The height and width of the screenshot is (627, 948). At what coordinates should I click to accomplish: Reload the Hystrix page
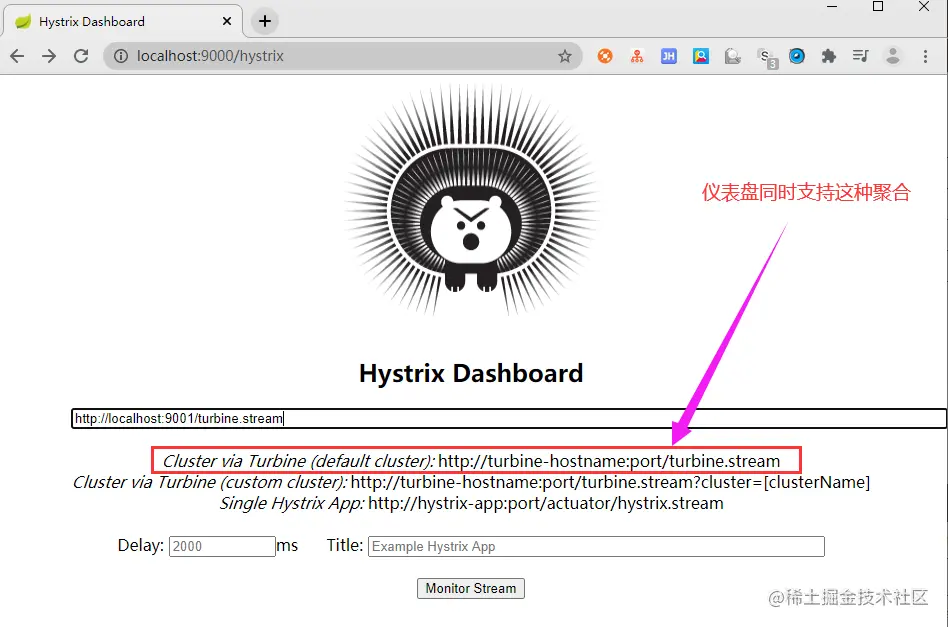[81, 56]
